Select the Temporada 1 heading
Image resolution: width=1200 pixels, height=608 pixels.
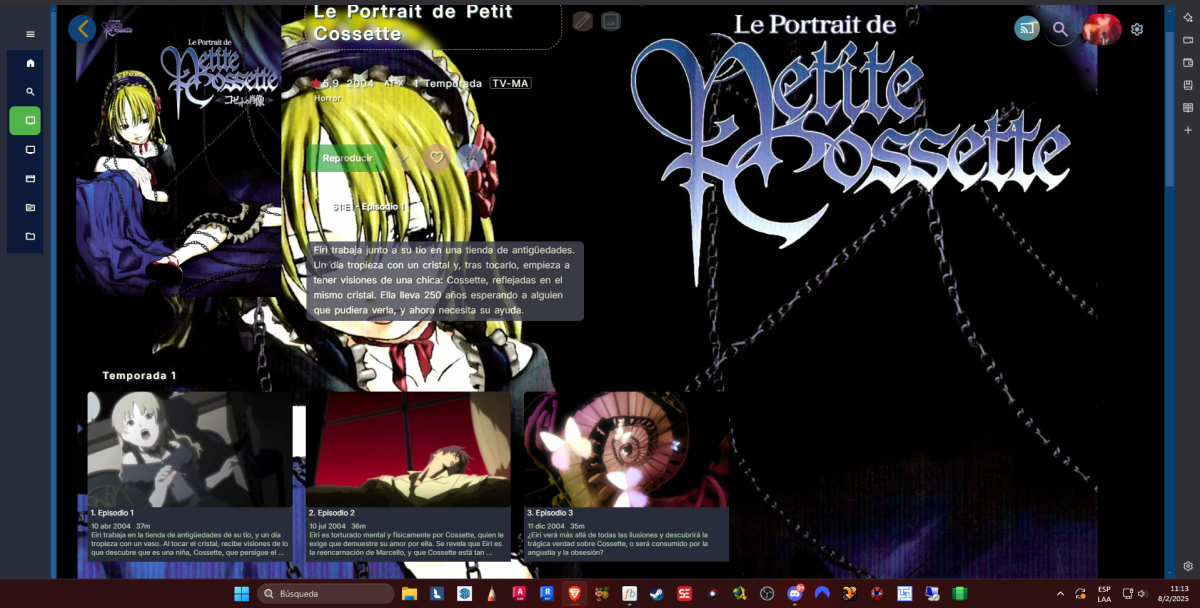click(x=137, y=376)
